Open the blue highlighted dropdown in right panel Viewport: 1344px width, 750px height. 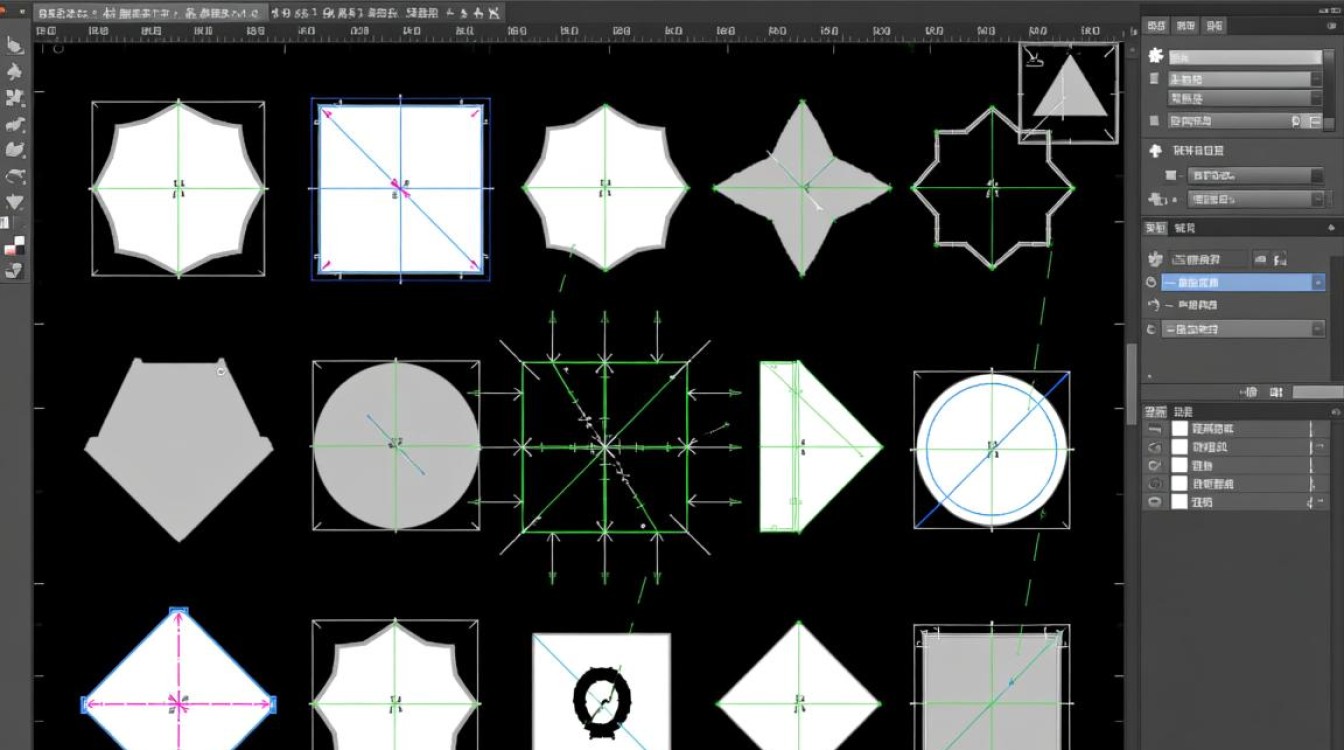coord(1243,283)
